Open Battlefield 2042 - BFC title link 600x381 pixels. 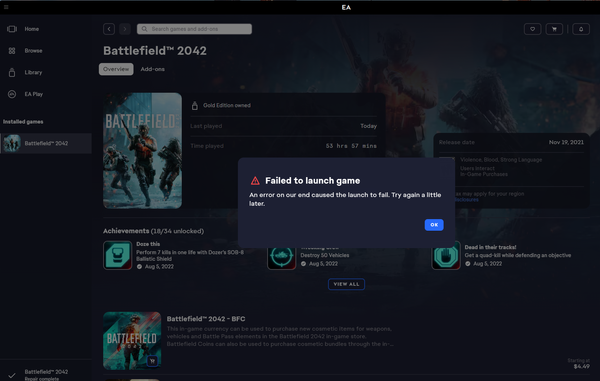[x=206, y=319]
